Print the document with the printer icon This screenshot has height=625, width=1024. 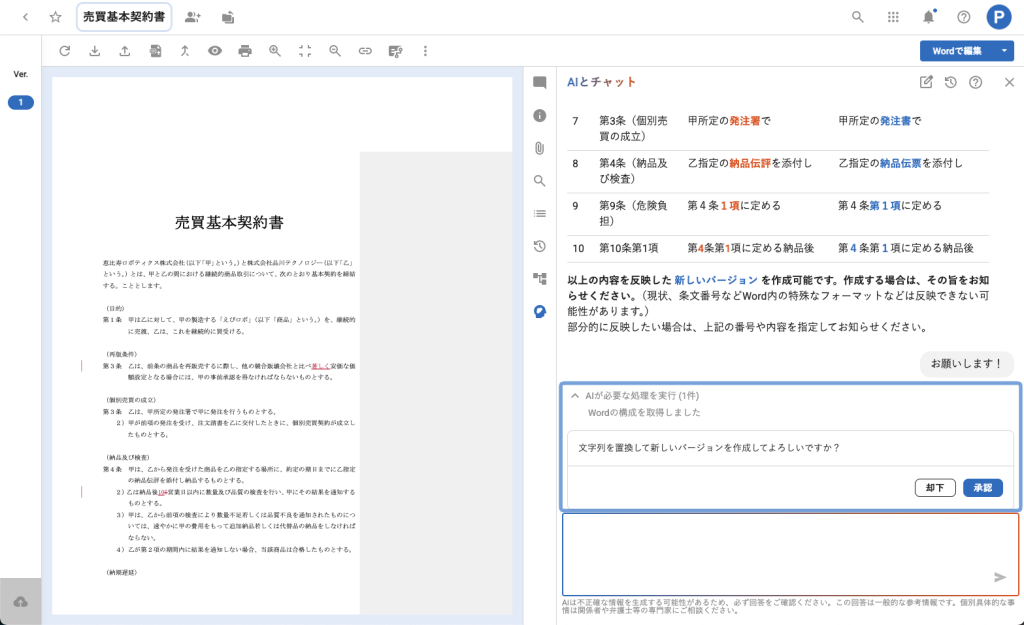(x=245, y=50)
